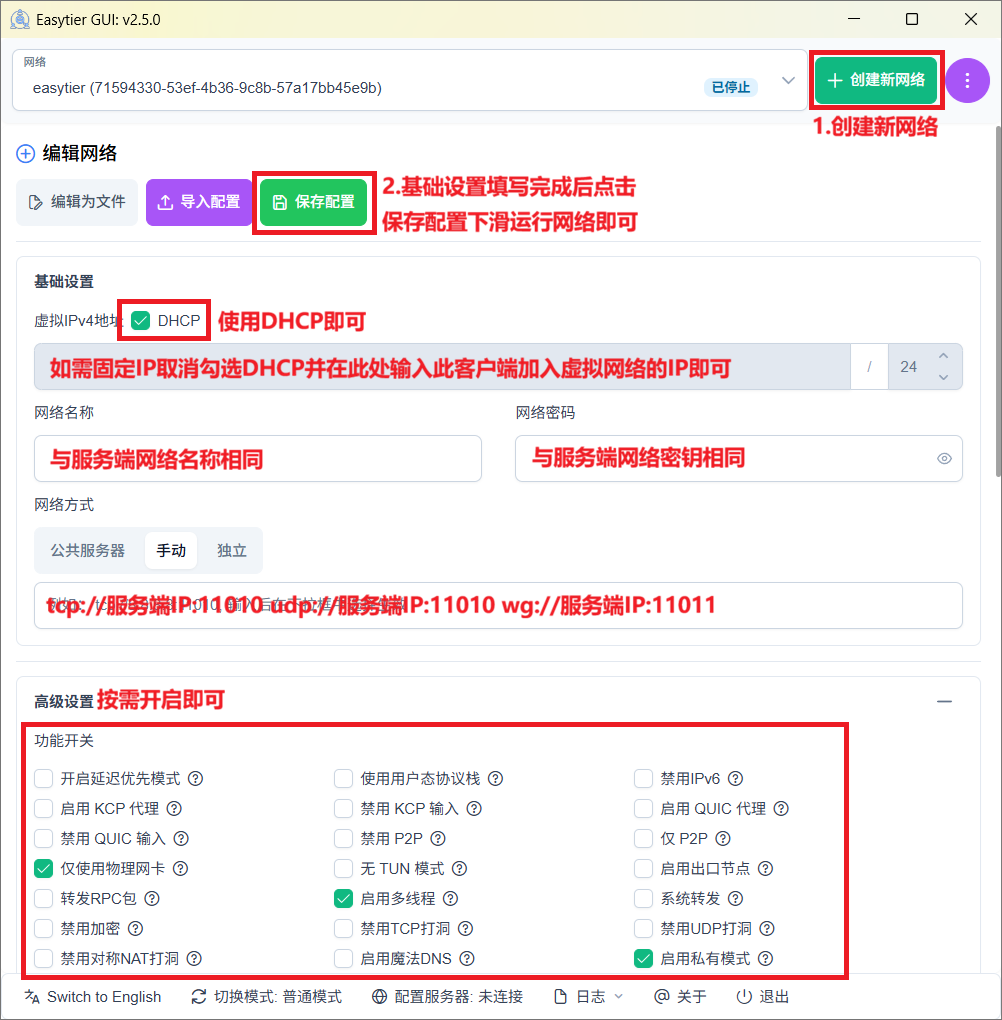Toggle network password visibility eye icon

click(x=944, y=459)
